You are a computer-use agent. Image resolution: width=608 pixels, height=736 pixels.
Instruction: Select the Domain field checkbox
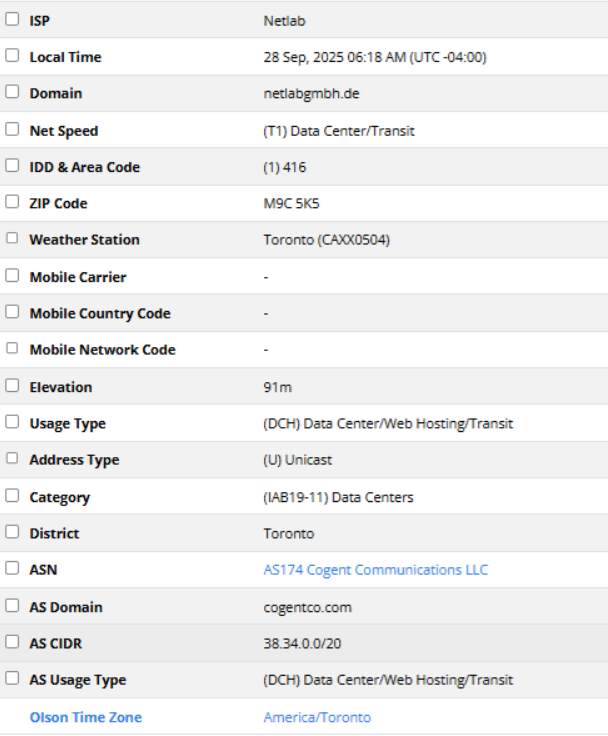[x=12, y=92]
